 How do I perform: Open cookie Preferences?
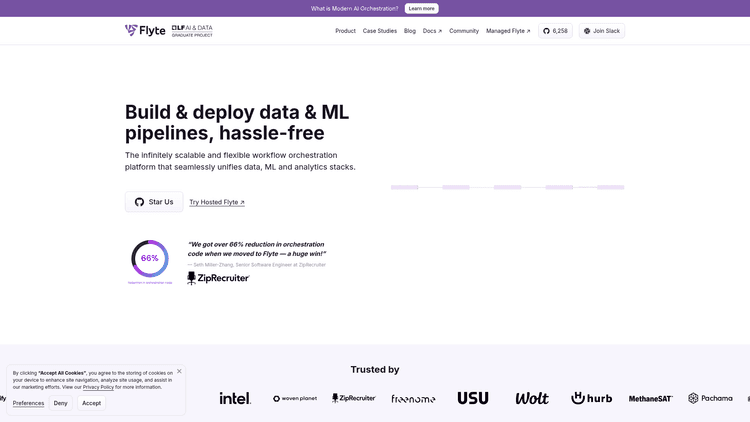pyautogui.click(x=28, y=403)
